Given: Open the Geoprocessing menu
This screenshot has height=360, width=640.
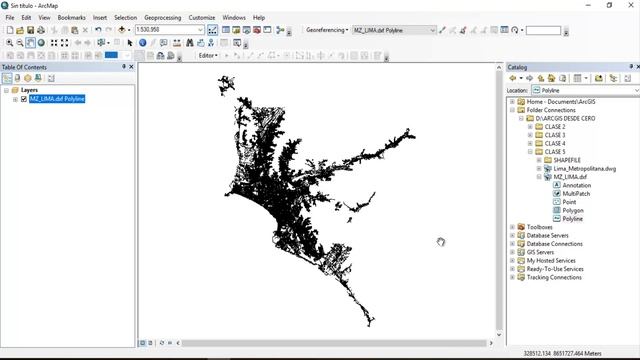Looking at the screenshot, I should coord(162,18).
